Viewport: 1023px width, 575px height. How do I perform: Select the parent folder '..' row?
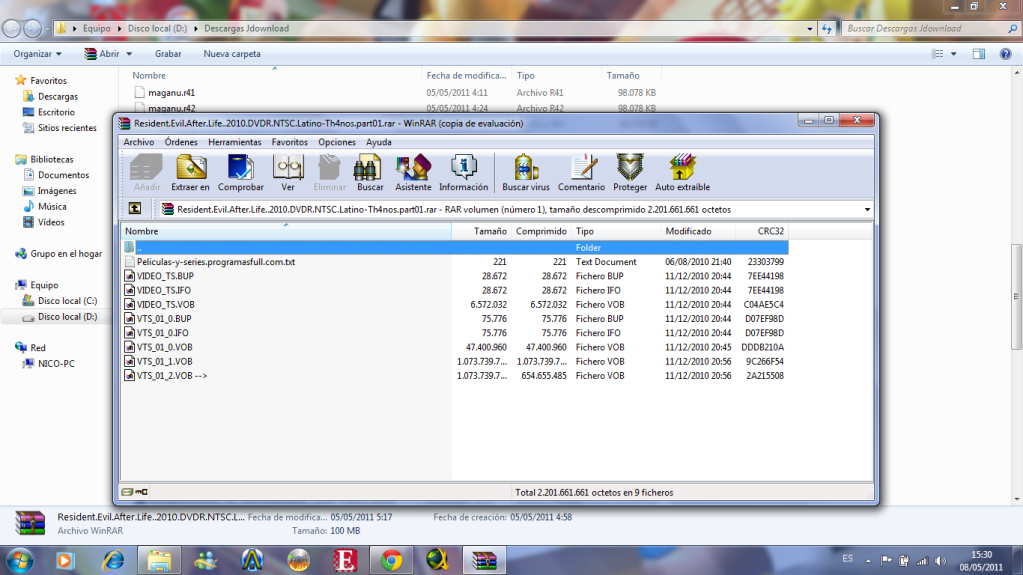pyautogui.click(x=455, y=247)
